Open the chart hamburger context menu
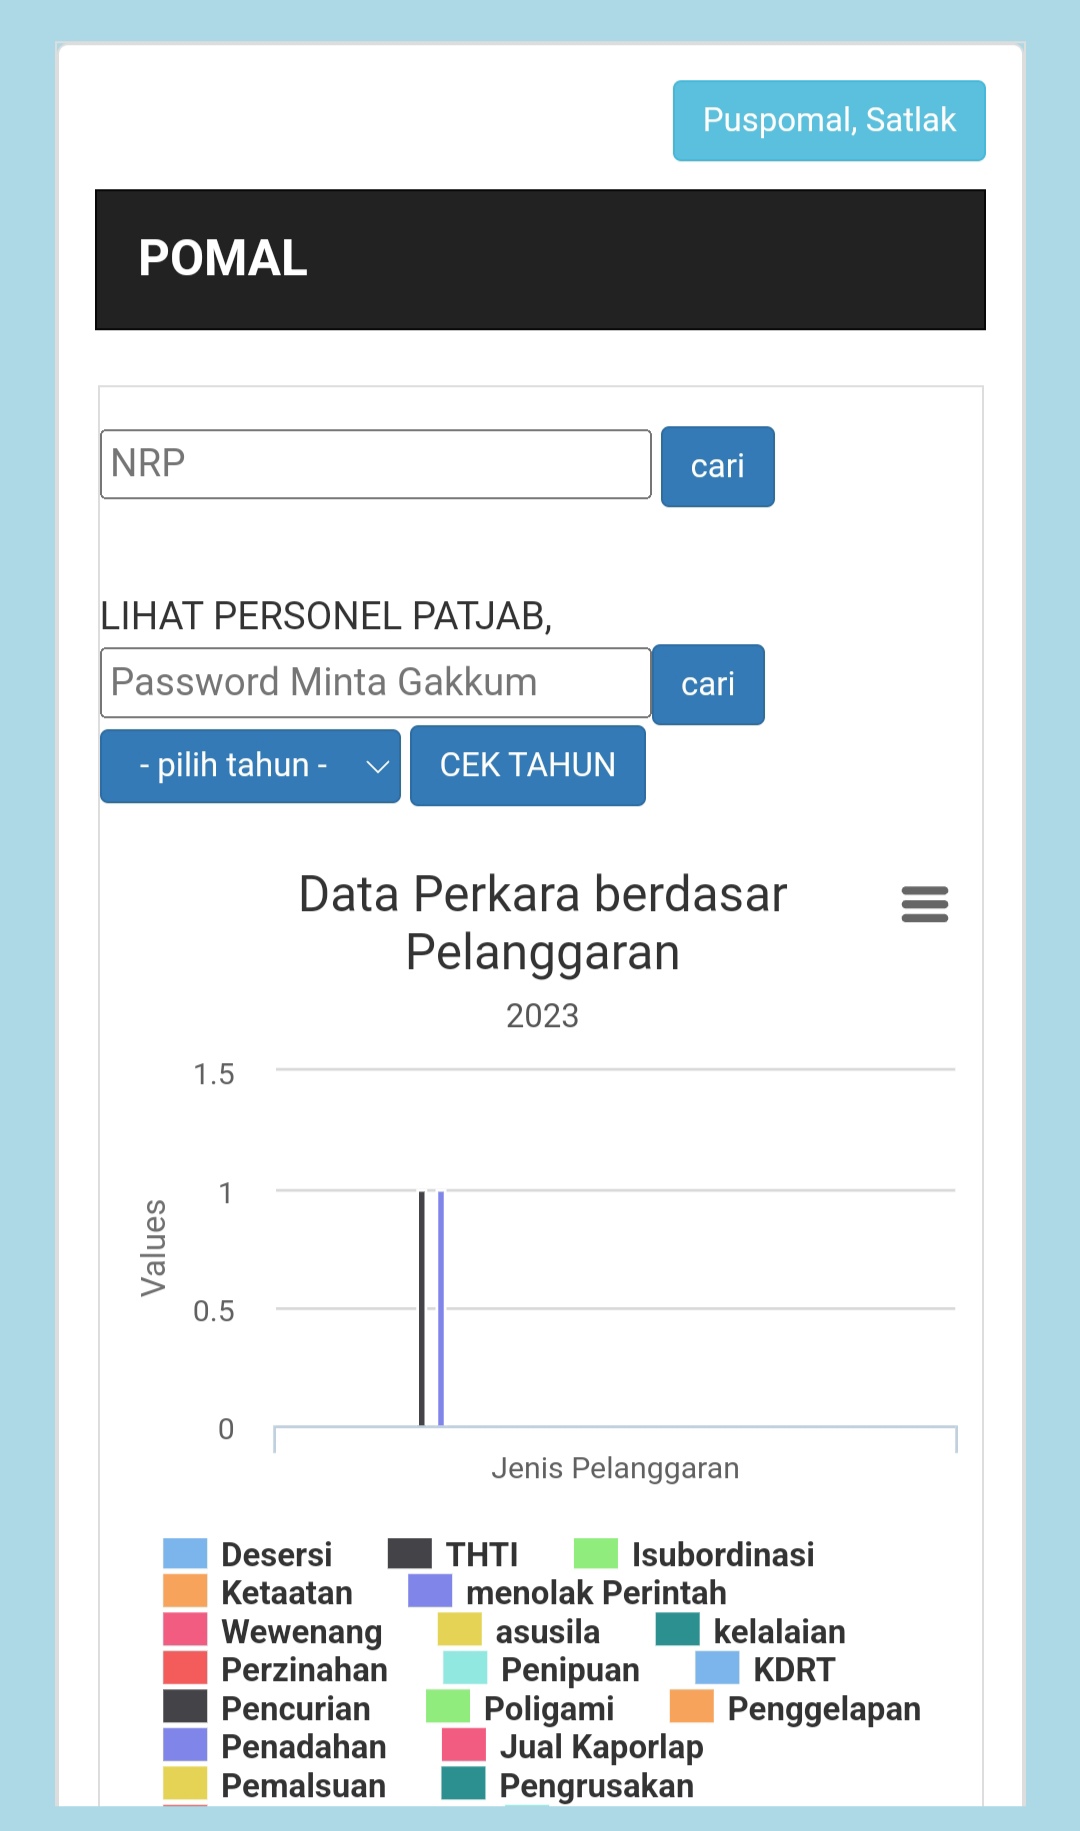1080x1831 pixels. coord(924,904)
